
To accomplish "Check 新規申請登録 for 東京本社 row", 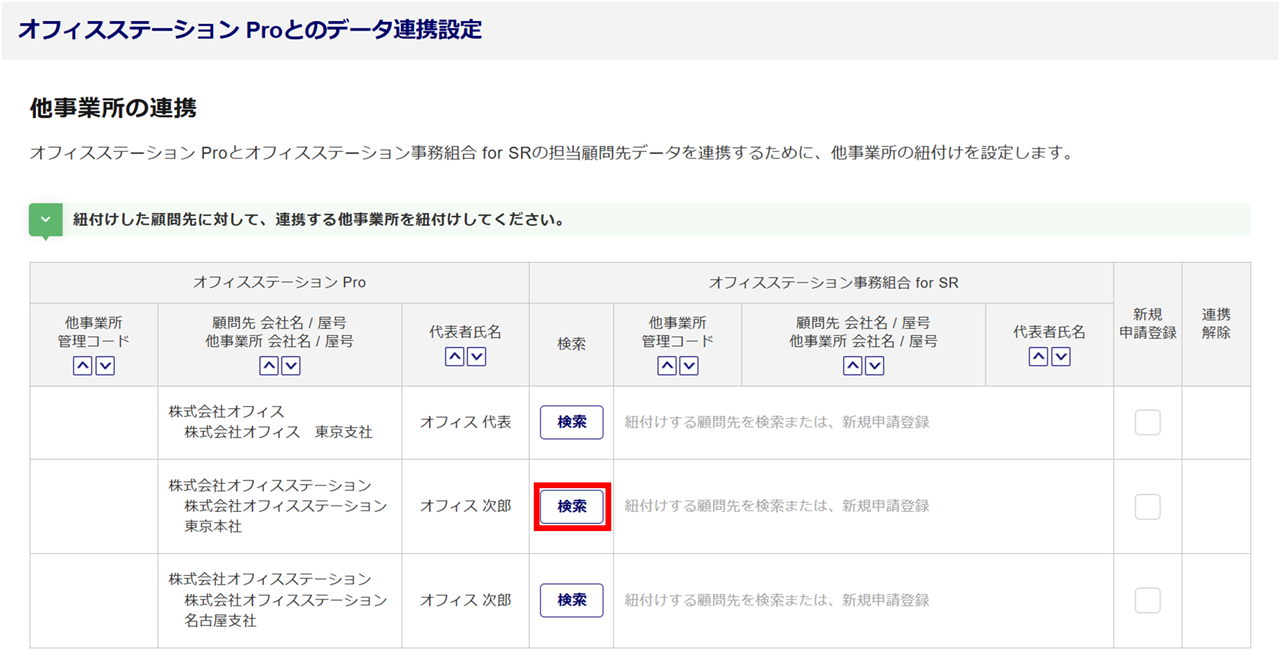I will pos(1148,507).
